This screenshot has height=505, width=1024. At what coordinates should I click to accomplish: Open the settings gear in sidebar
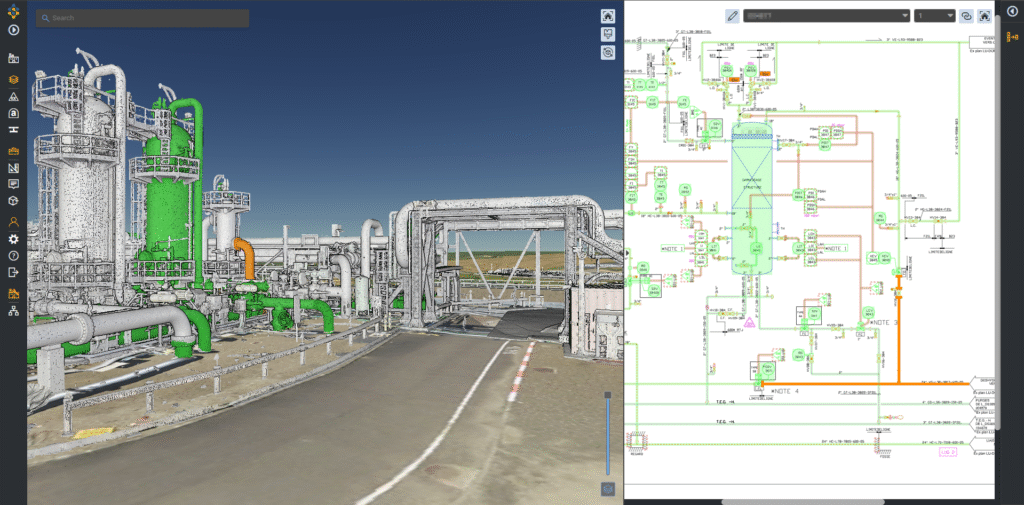click(13, 239)
